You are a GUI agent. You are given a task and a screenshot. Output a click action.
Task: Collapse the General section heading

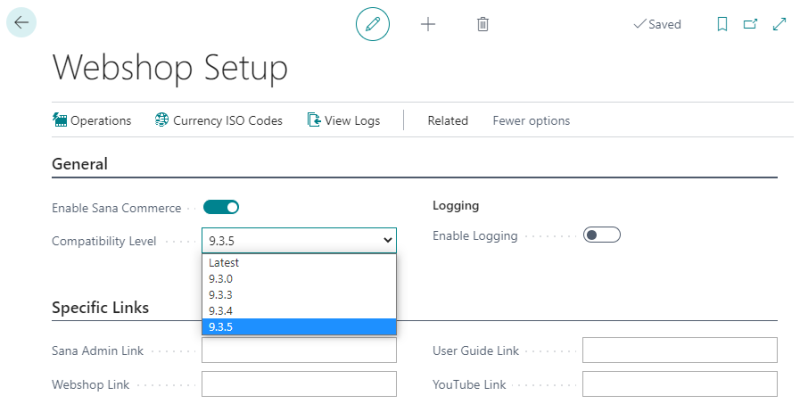tap(80, 164)
